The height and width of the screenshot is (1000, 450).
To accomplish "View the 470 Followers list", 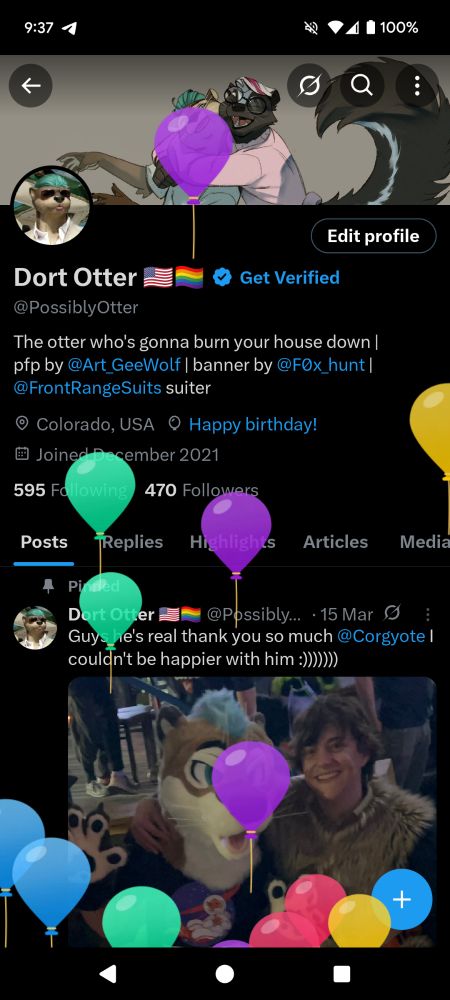I will pos(201,490).
